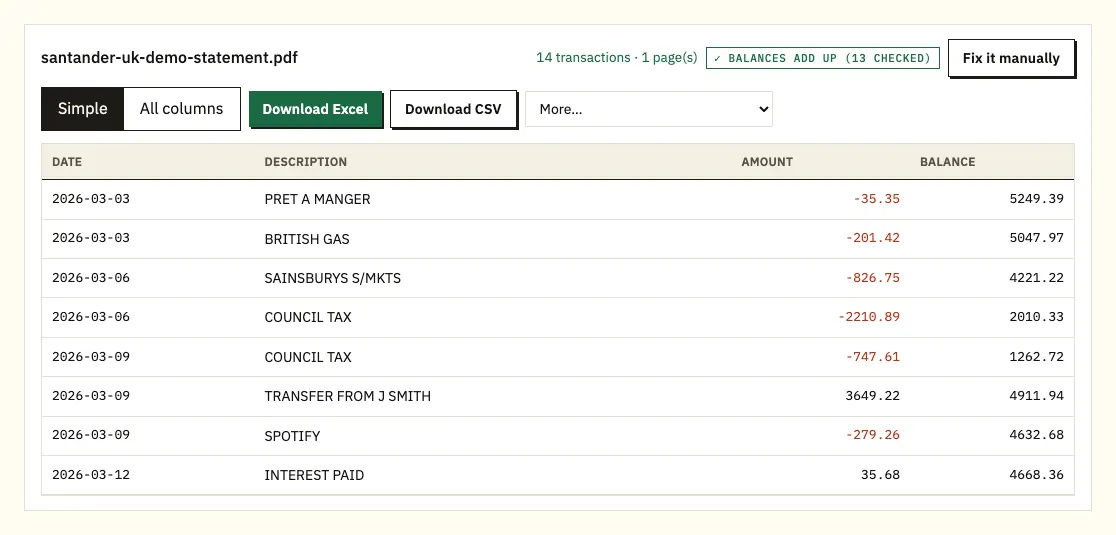1116x535 pixels.
Task: Select the SPOTIFY description
Action: coord(292,437)
